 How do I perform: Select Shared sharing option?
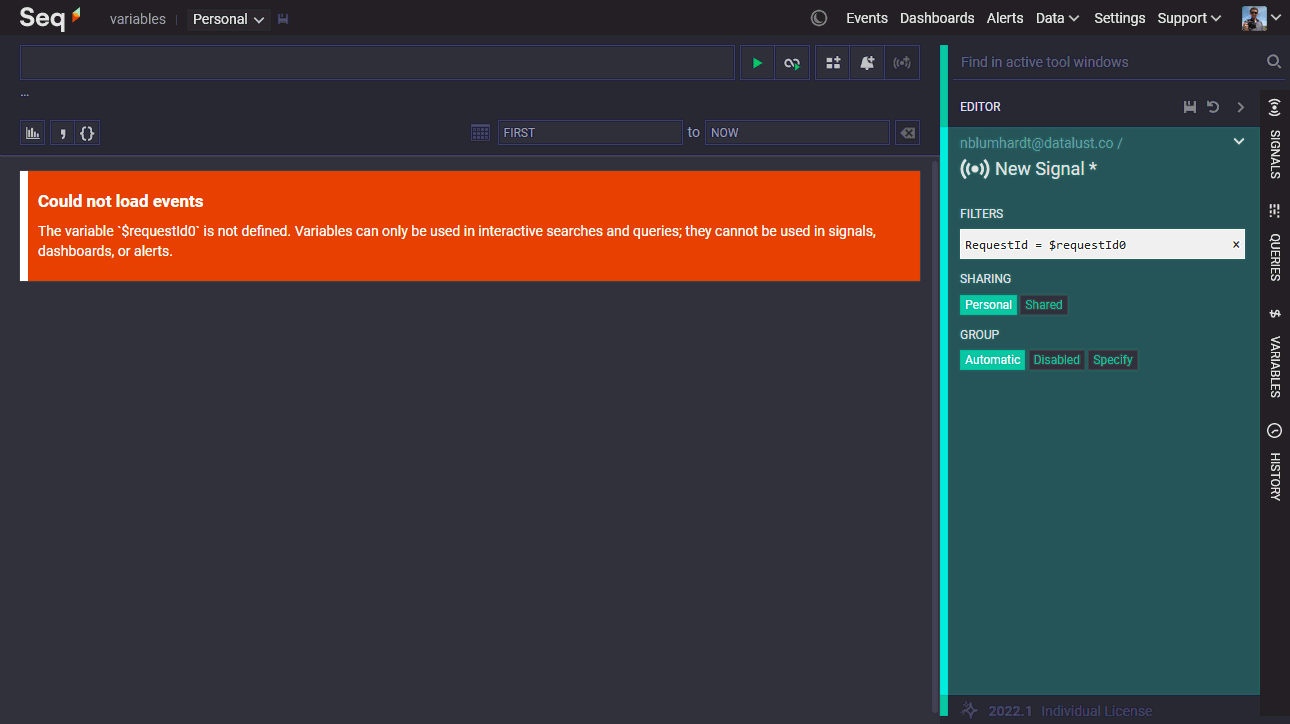click(x=1044, y=305)
